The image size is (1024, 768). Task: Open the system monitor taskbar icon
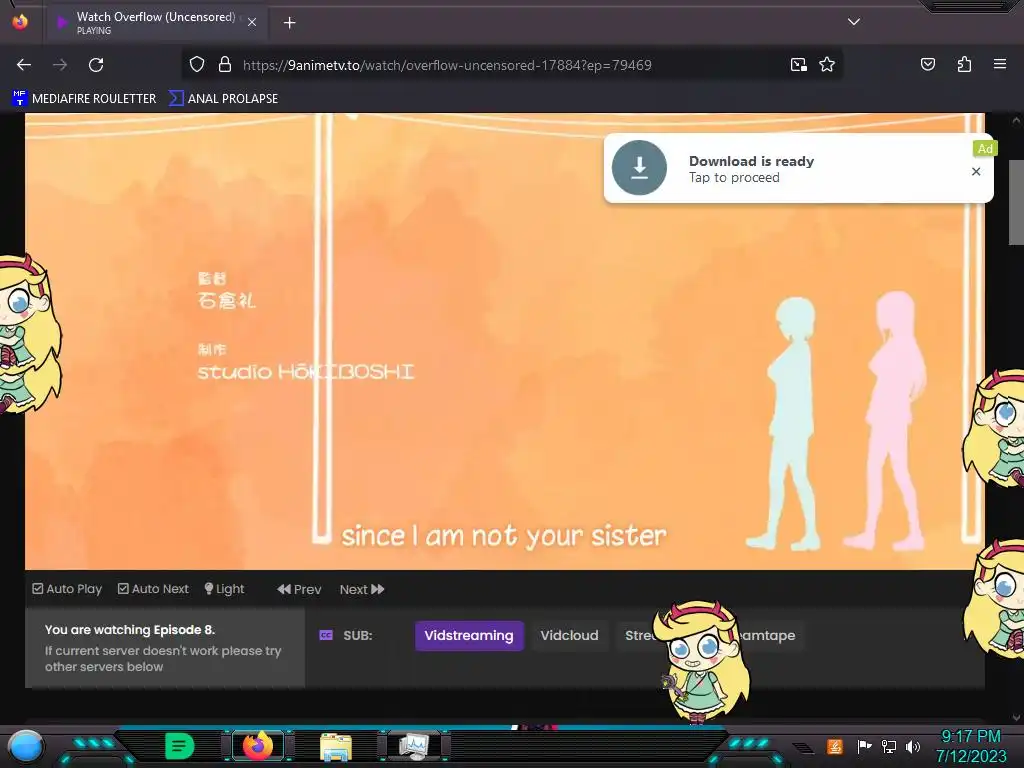tap(414, 746)
